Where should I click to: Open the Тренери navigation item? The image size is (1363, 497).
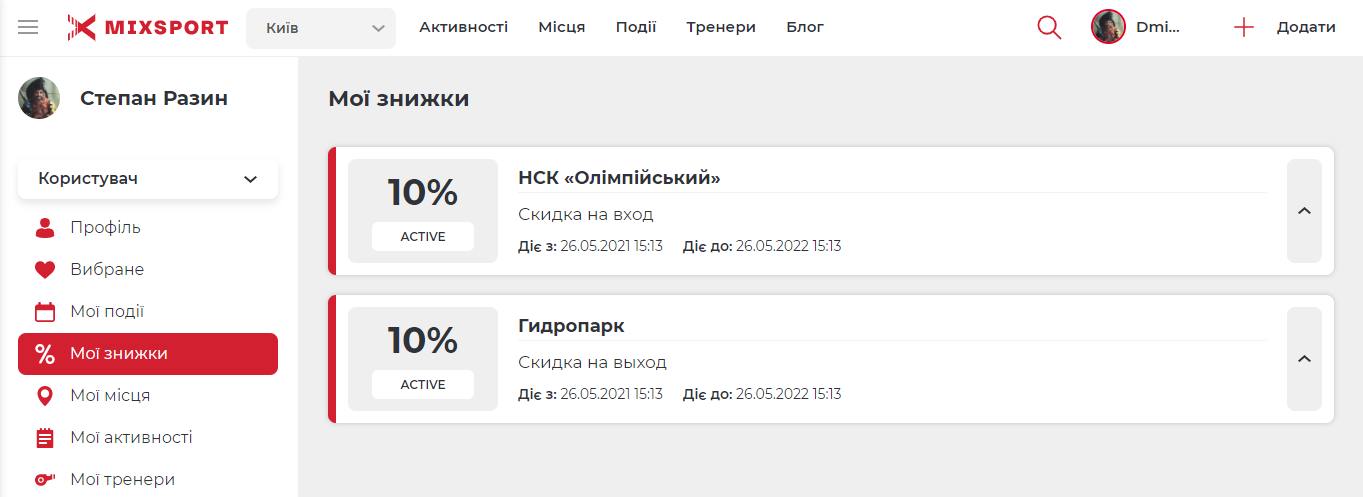(x=721, y=27)
